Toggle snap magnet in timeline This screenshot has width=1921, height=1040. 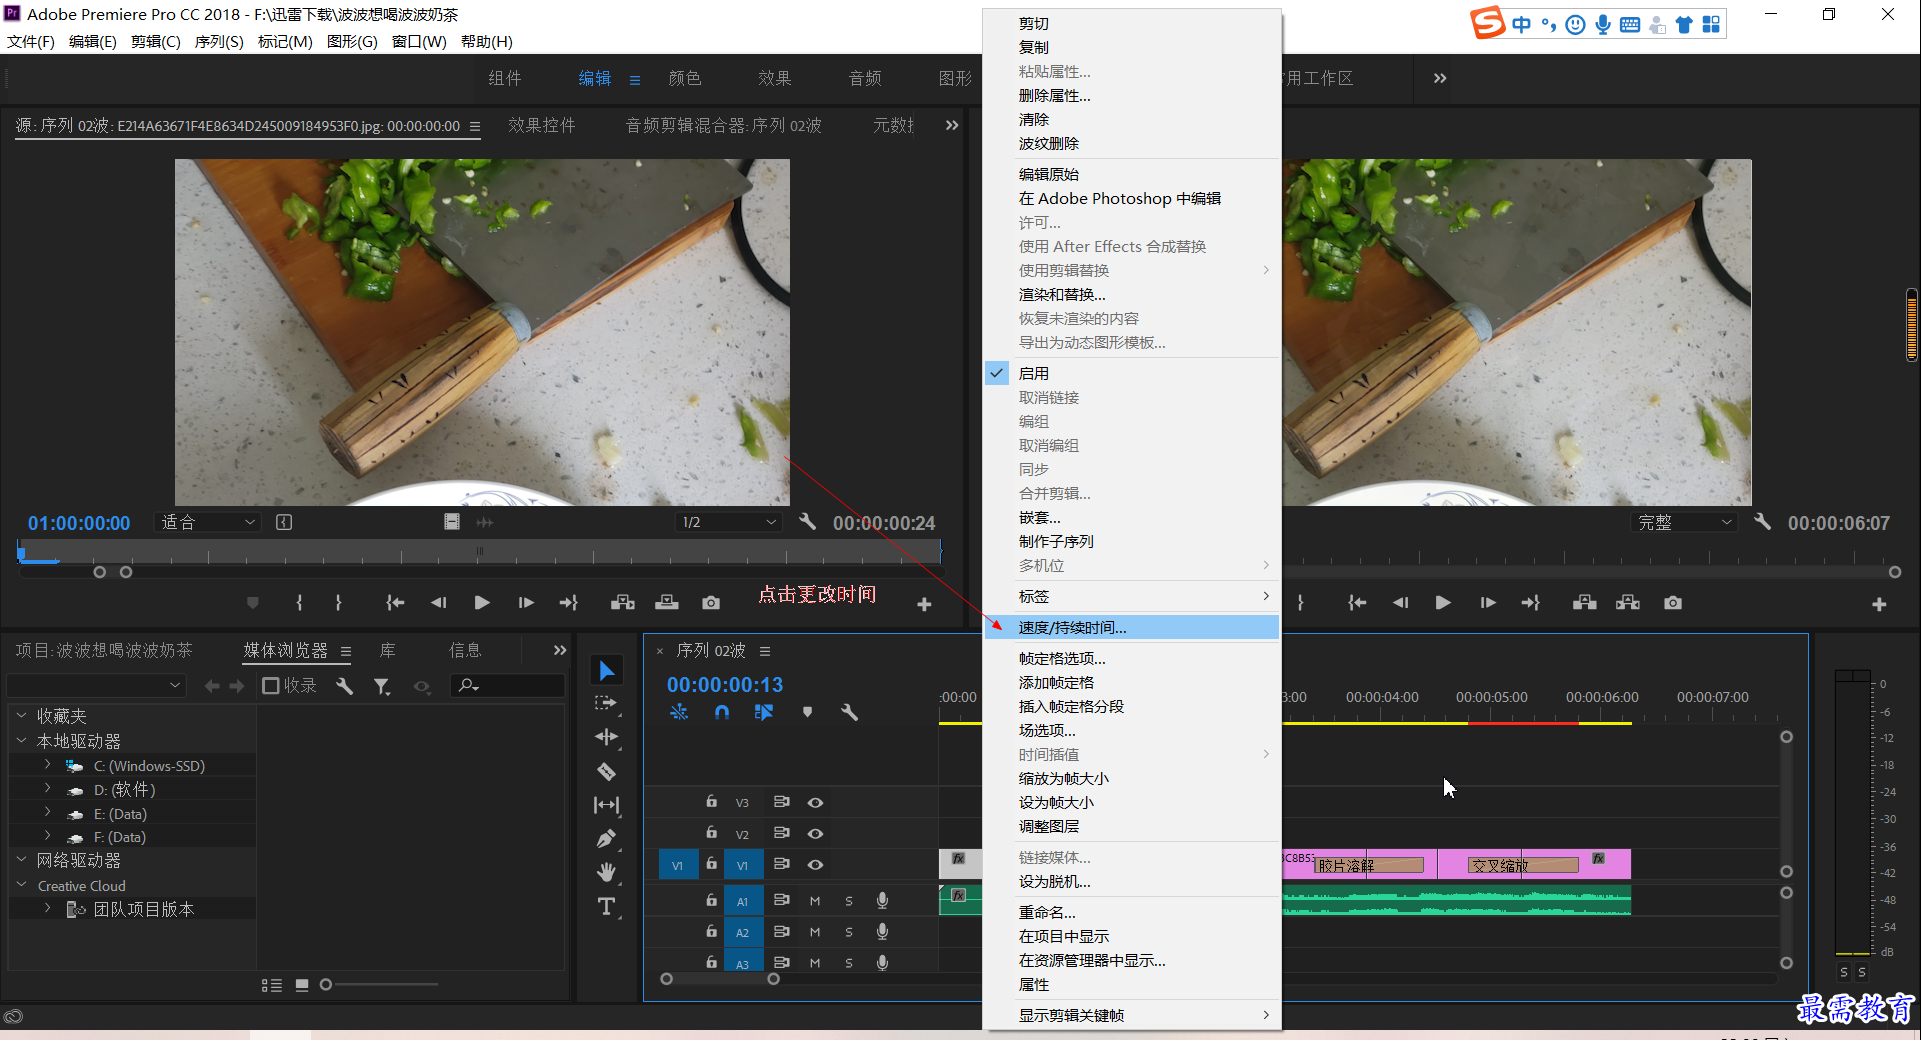point(722,712)
